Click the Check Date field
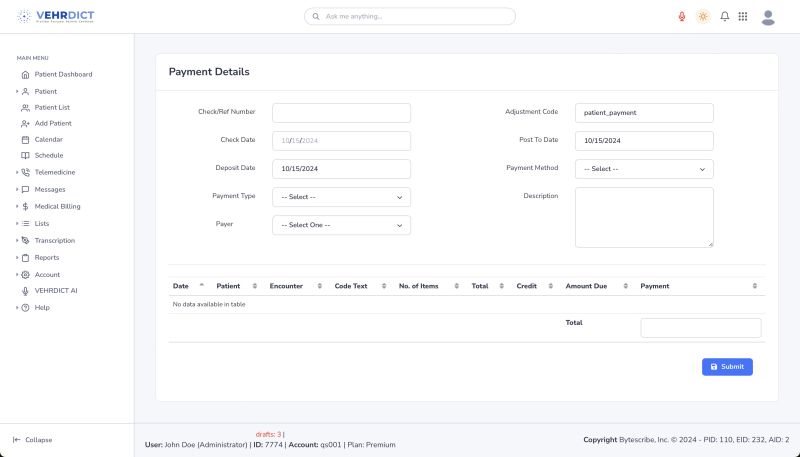Image resolution: width=800 pixels, height=457 pixels. pyautogui.click(x=341, y=141)
